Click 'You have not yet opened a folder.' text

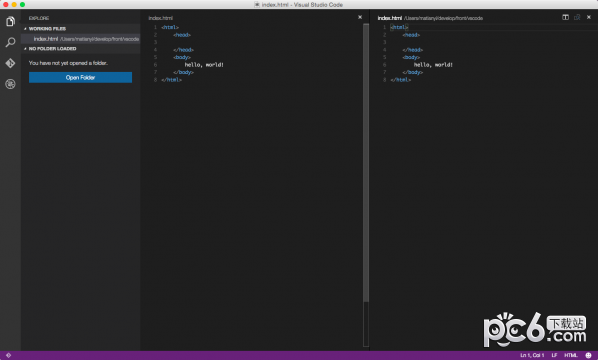tap(68, 63)
